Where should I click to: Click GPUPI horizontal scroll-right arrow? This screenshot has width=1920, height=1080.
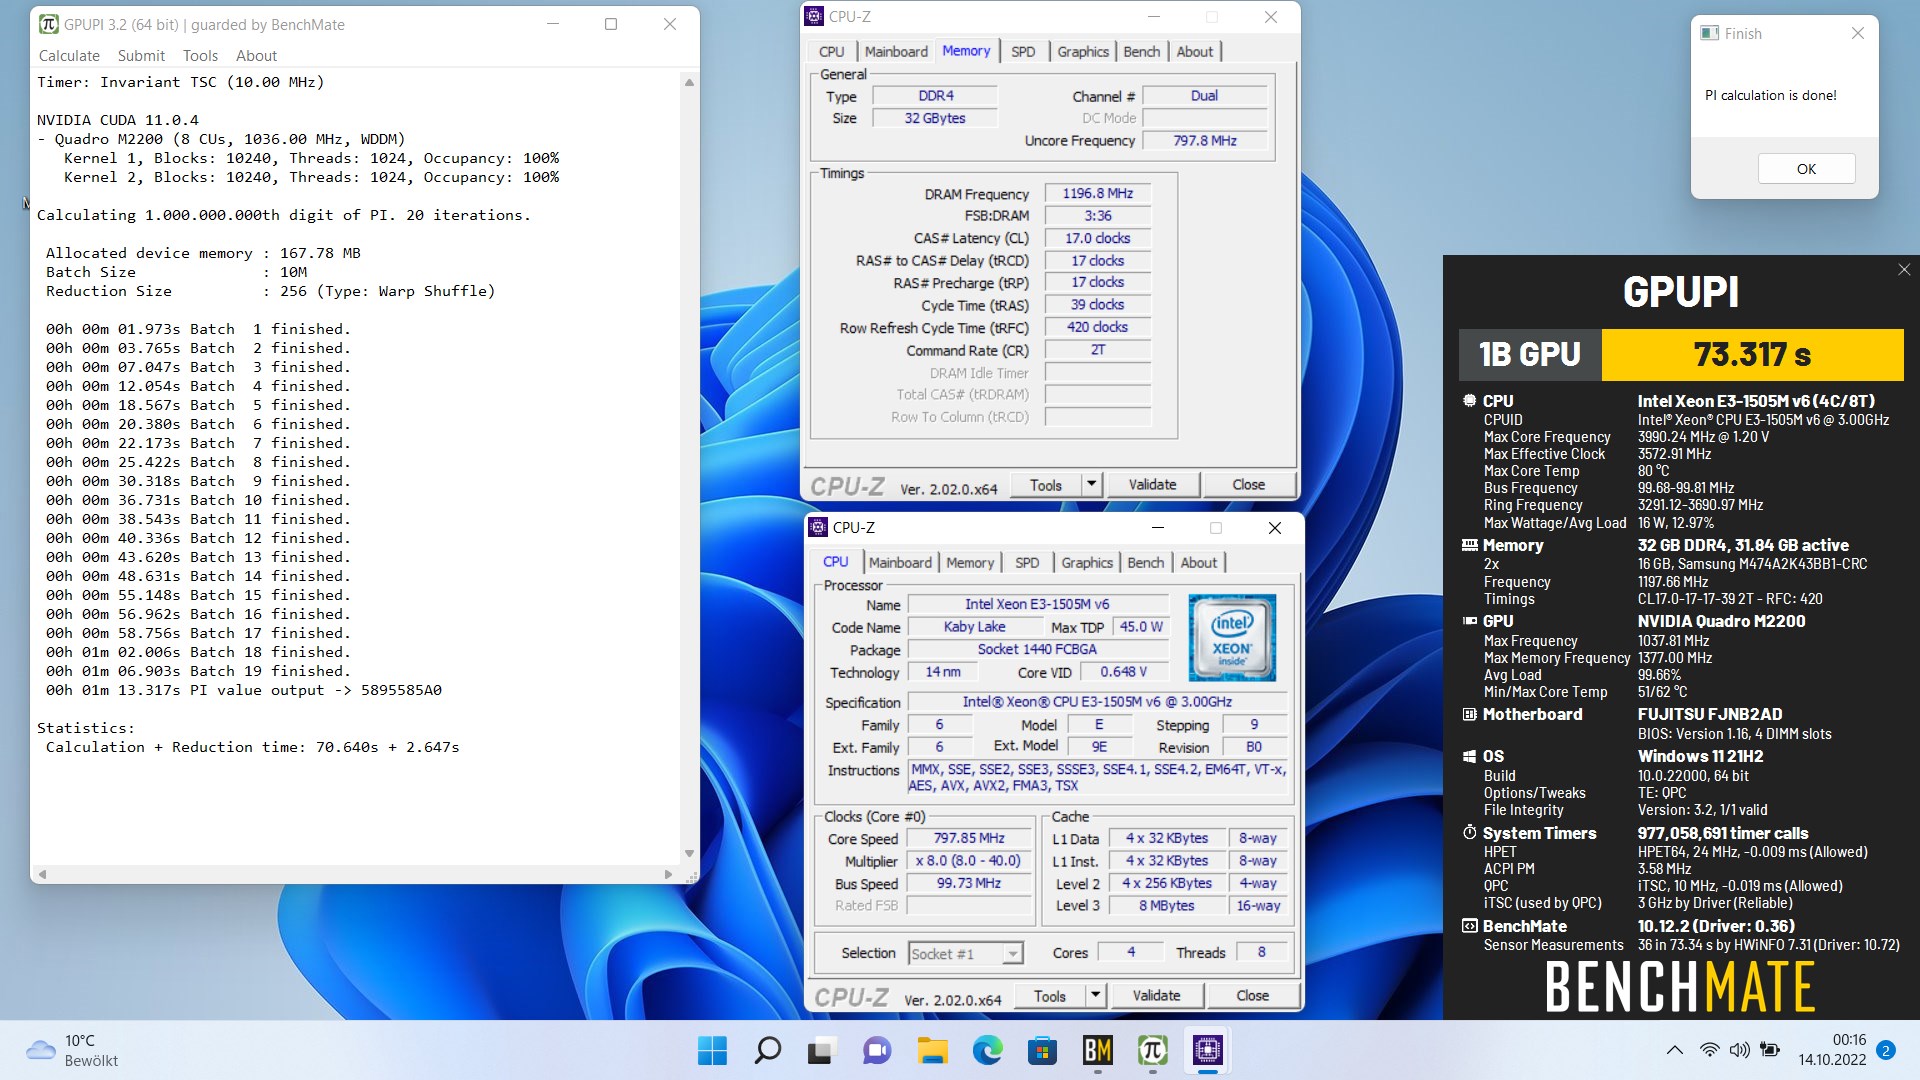(x=668, y=874)
